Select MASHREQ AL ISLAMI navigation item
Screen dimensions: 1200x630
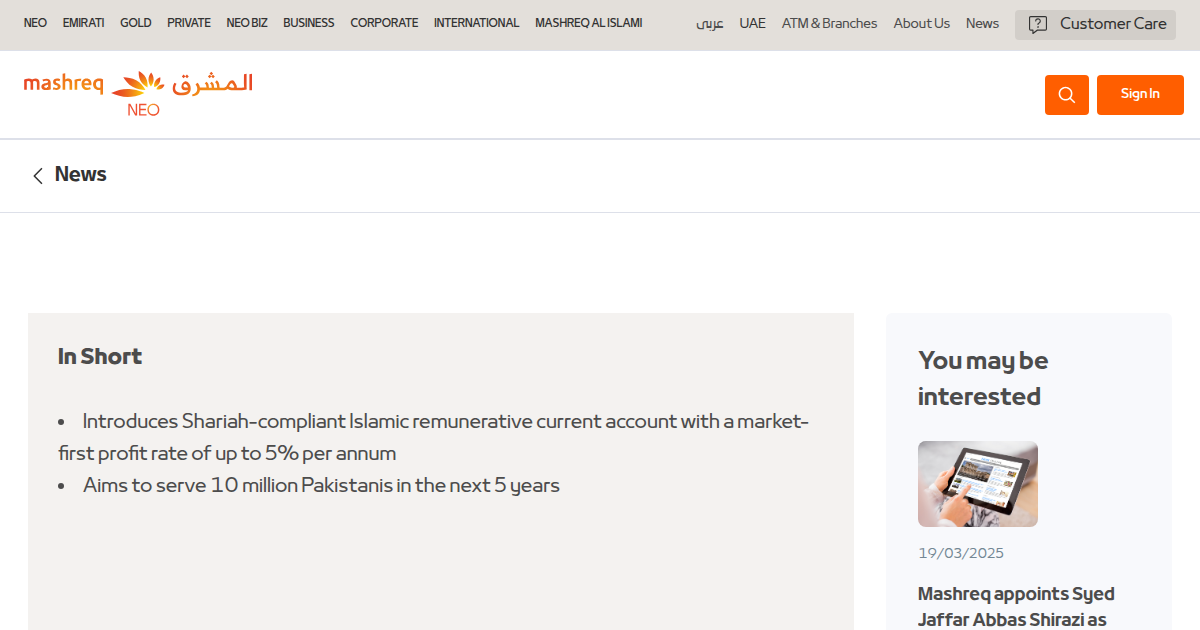click(x=588, y=22)
